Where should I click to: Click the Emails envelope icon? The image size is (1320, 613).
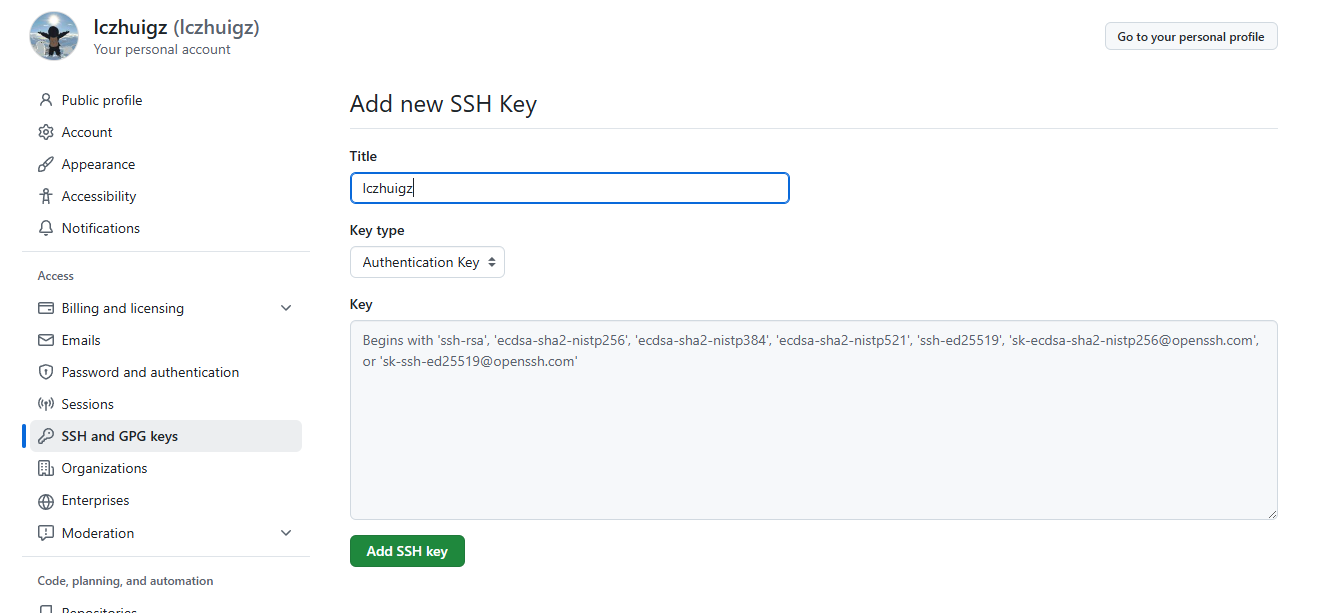tap(45, 340)
